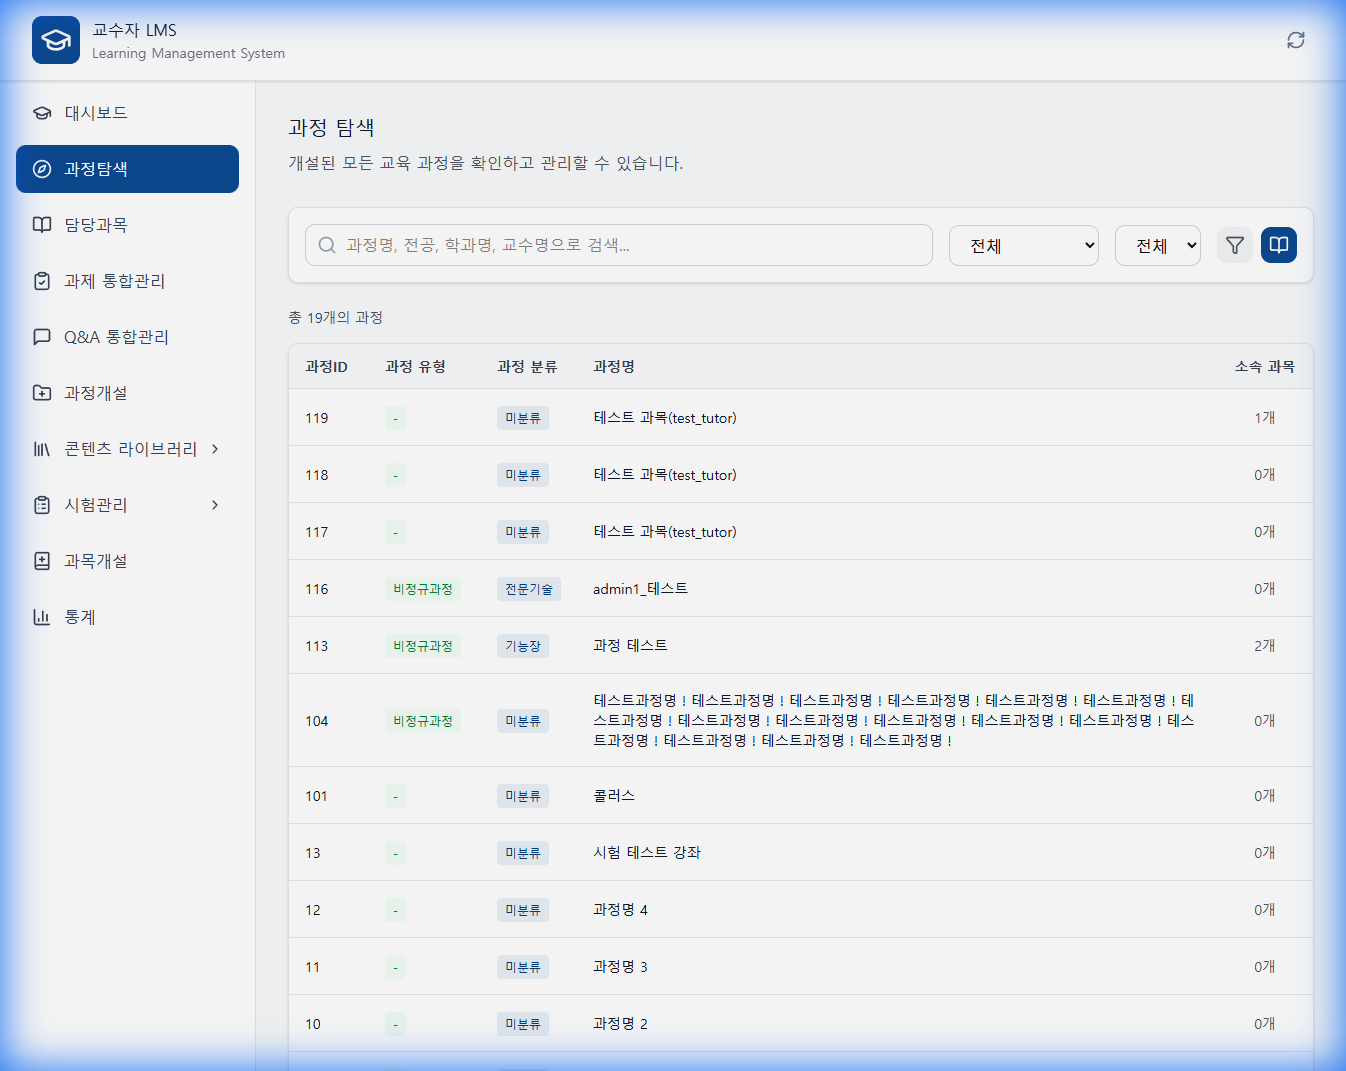
Task: Click the bar chart icon for 통계
Action: pos(41,617)
